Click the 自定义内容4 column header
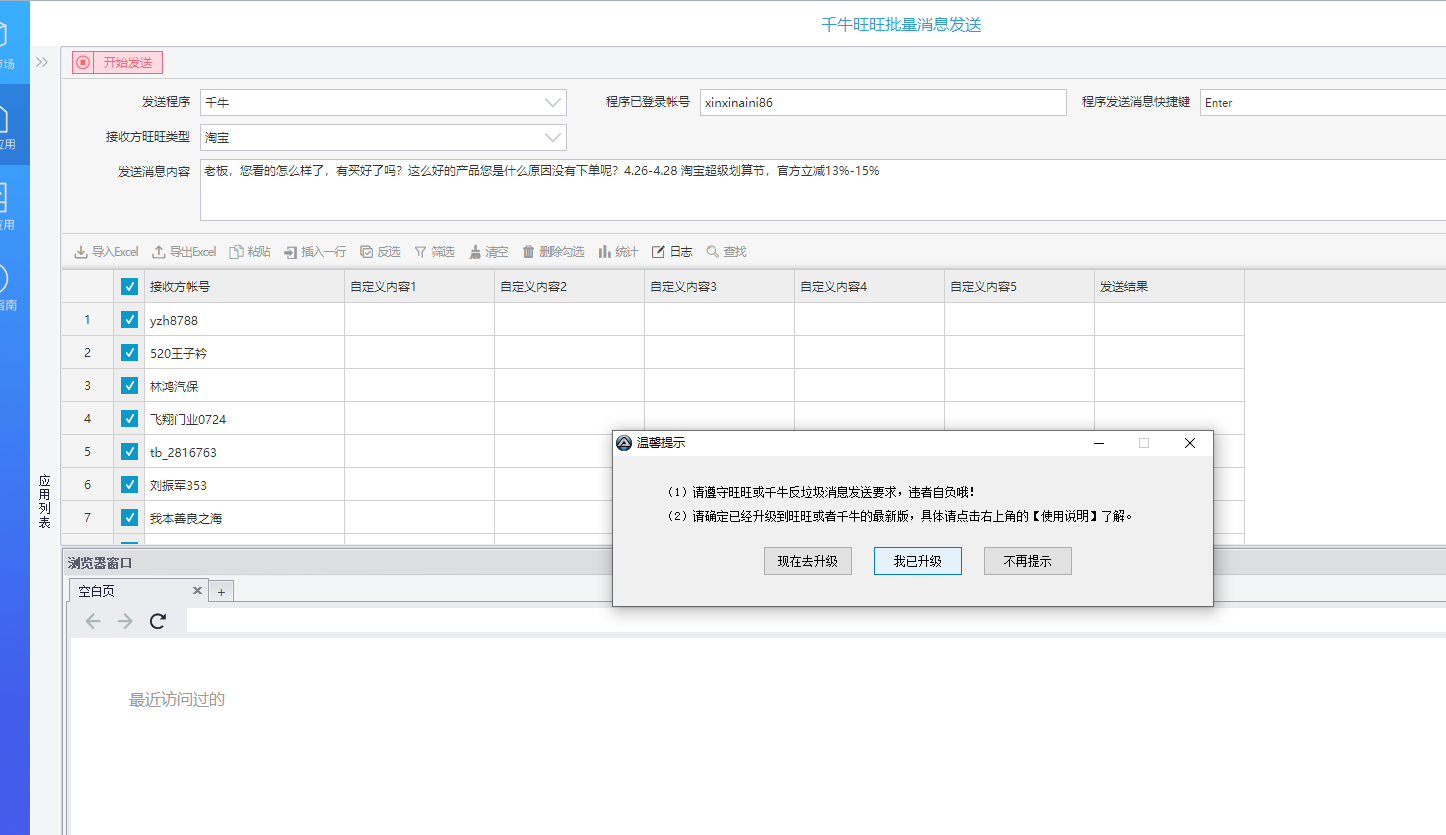Image resolution: width=1446 pixels, height=835 pixels. coord(869,287)
